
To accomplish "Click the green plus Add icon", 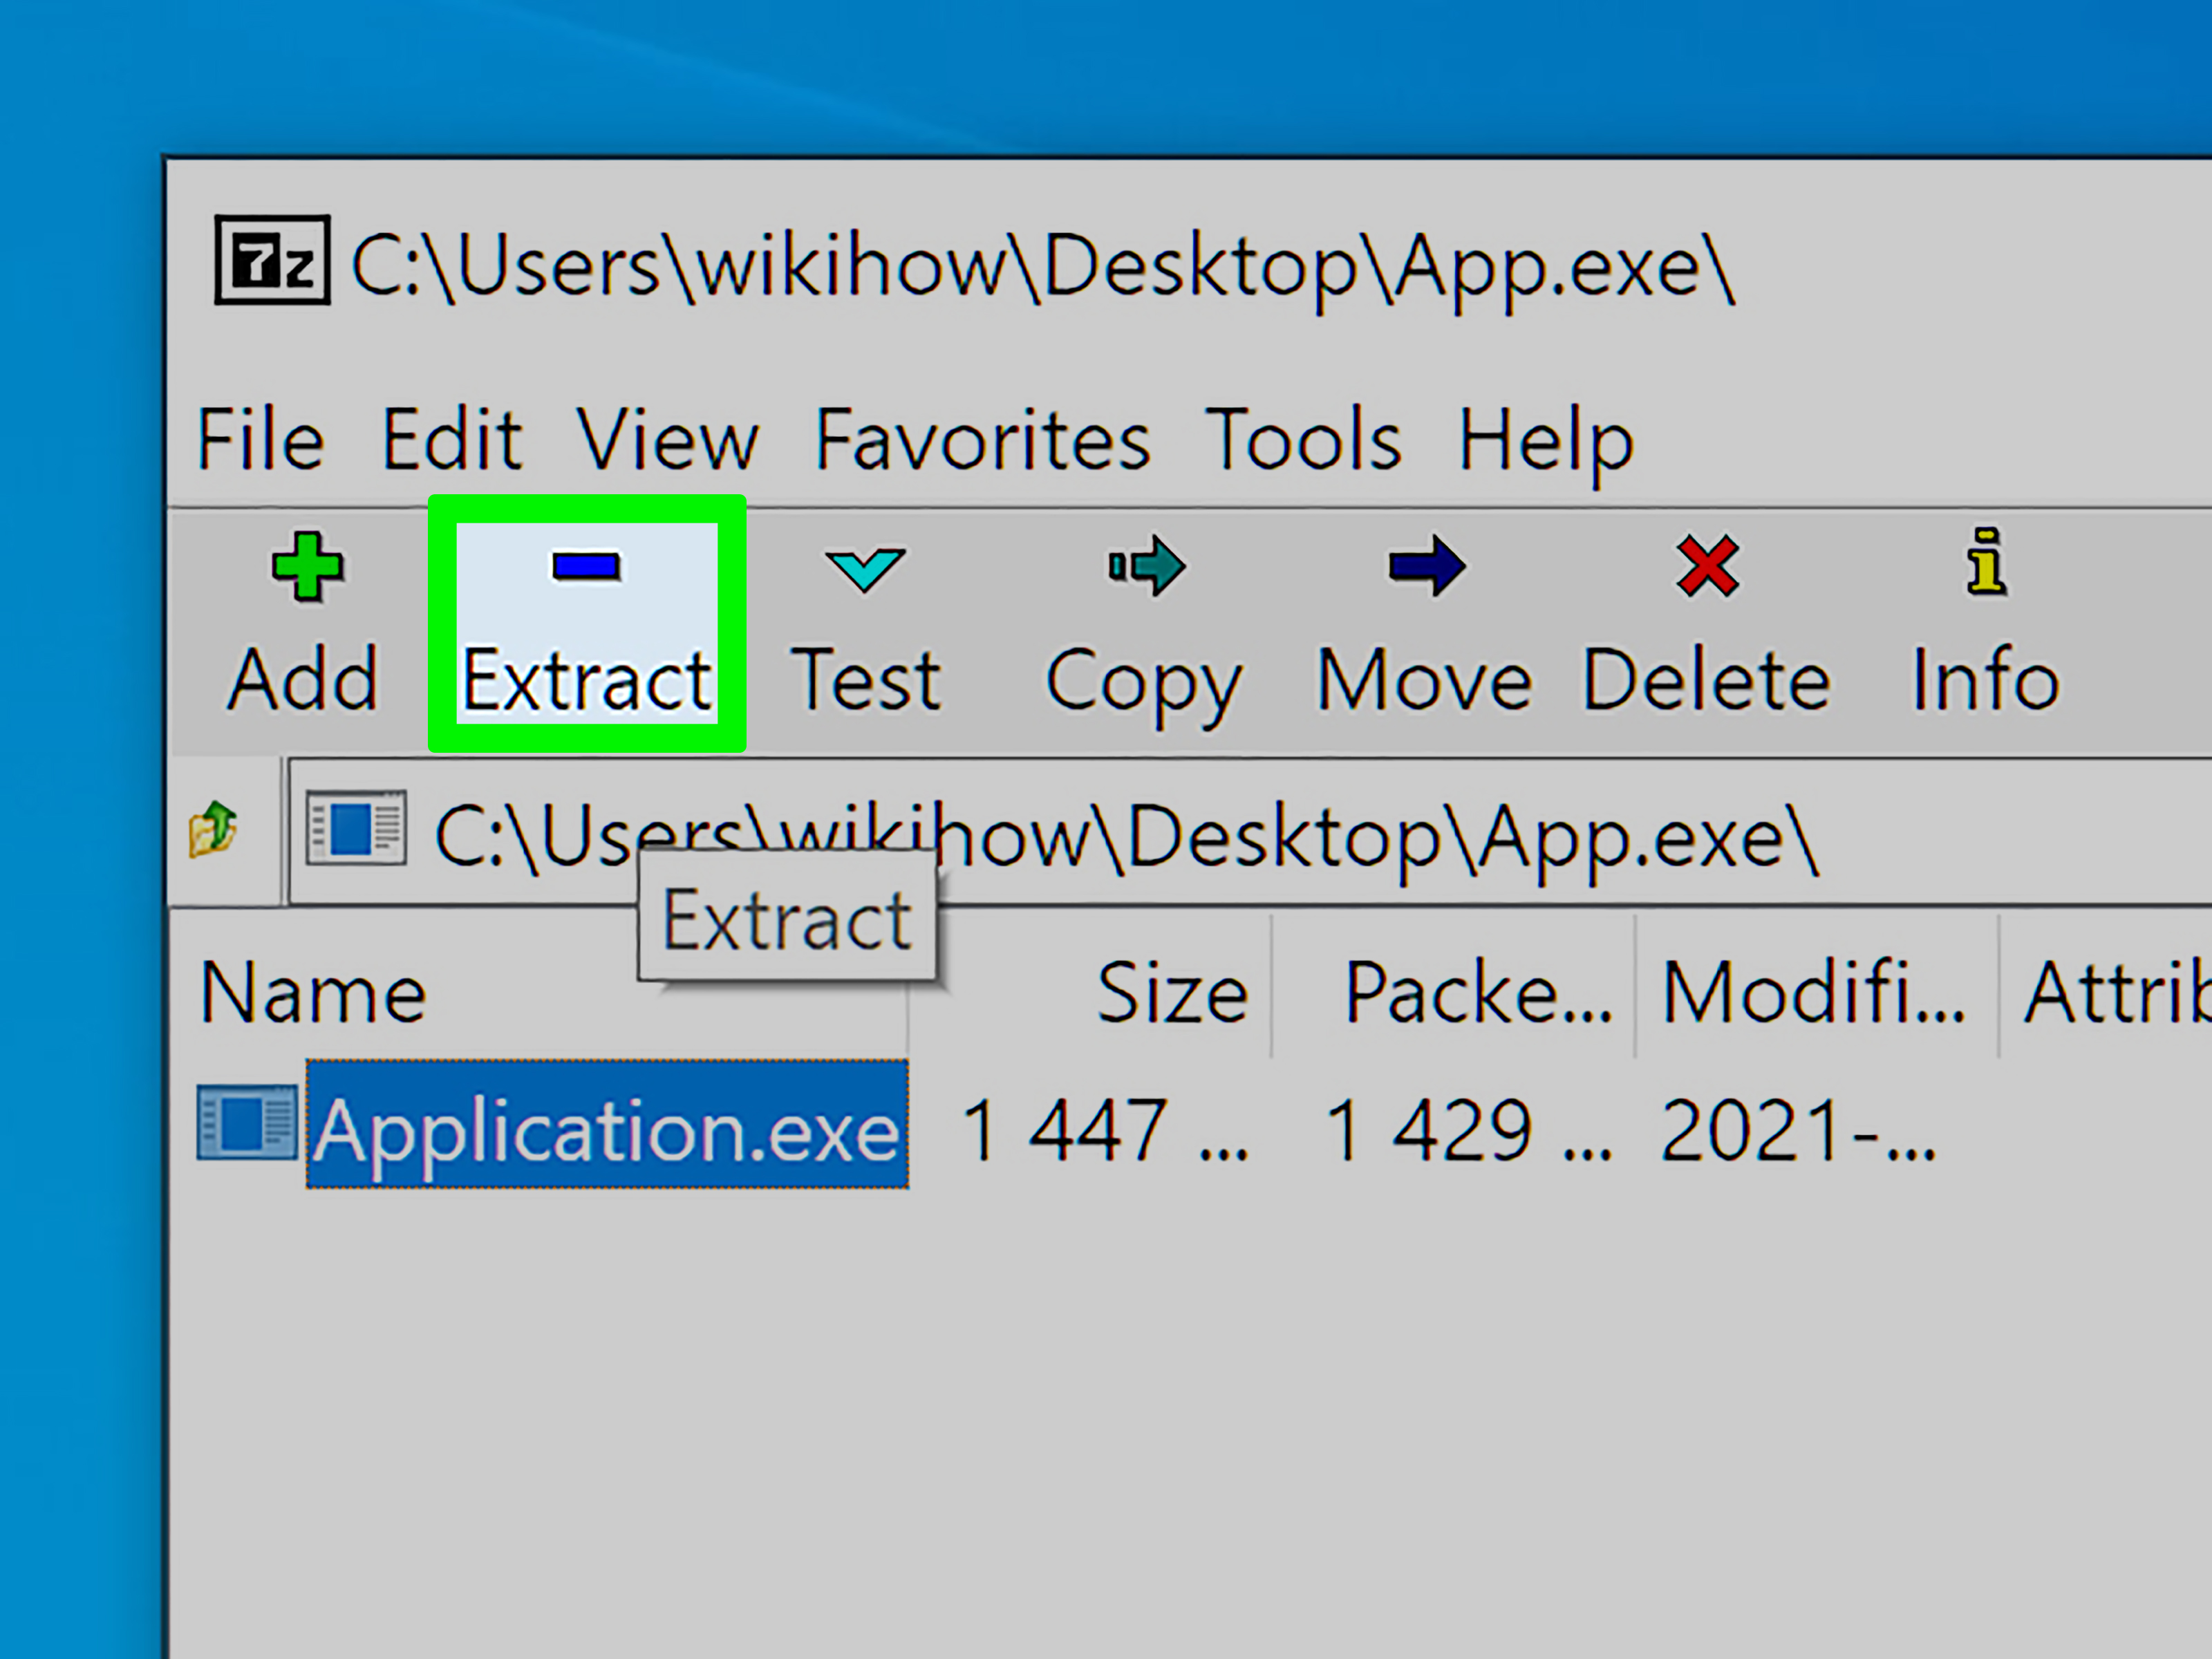I will coord(307,567).
